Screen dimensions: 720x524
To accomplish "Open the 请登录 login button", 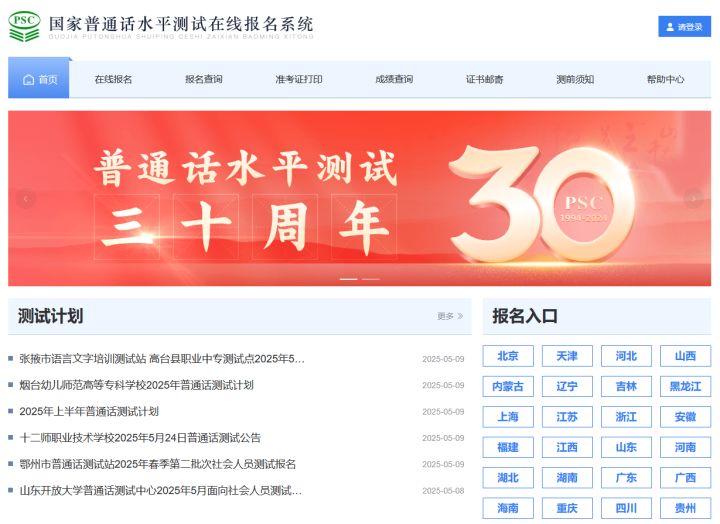I will pyautogui.click(x=684, y=27).
